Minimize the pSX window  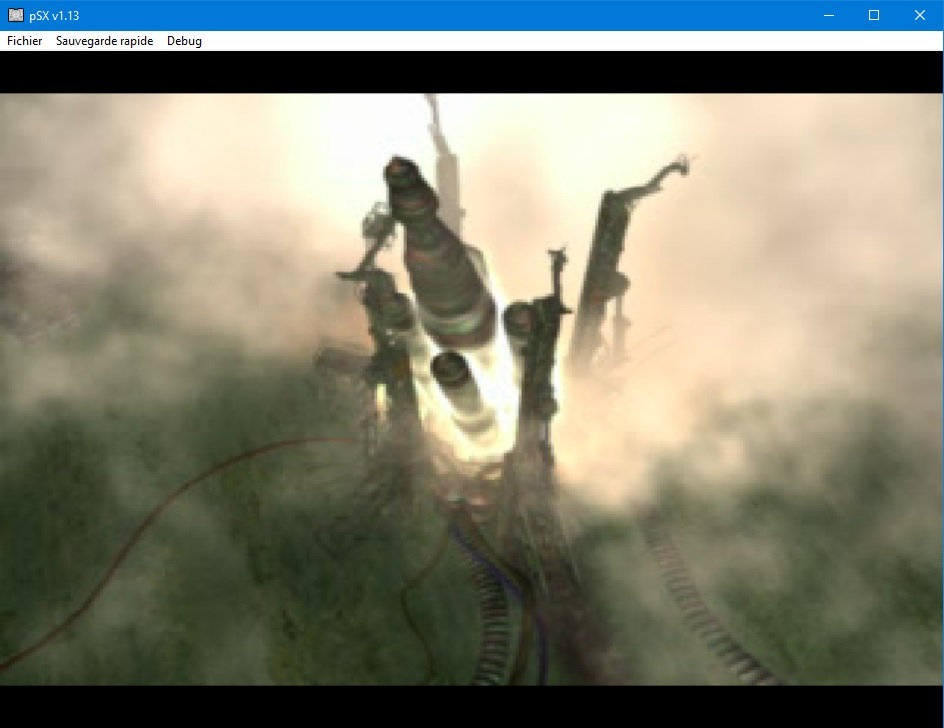(x=829, y=15)
